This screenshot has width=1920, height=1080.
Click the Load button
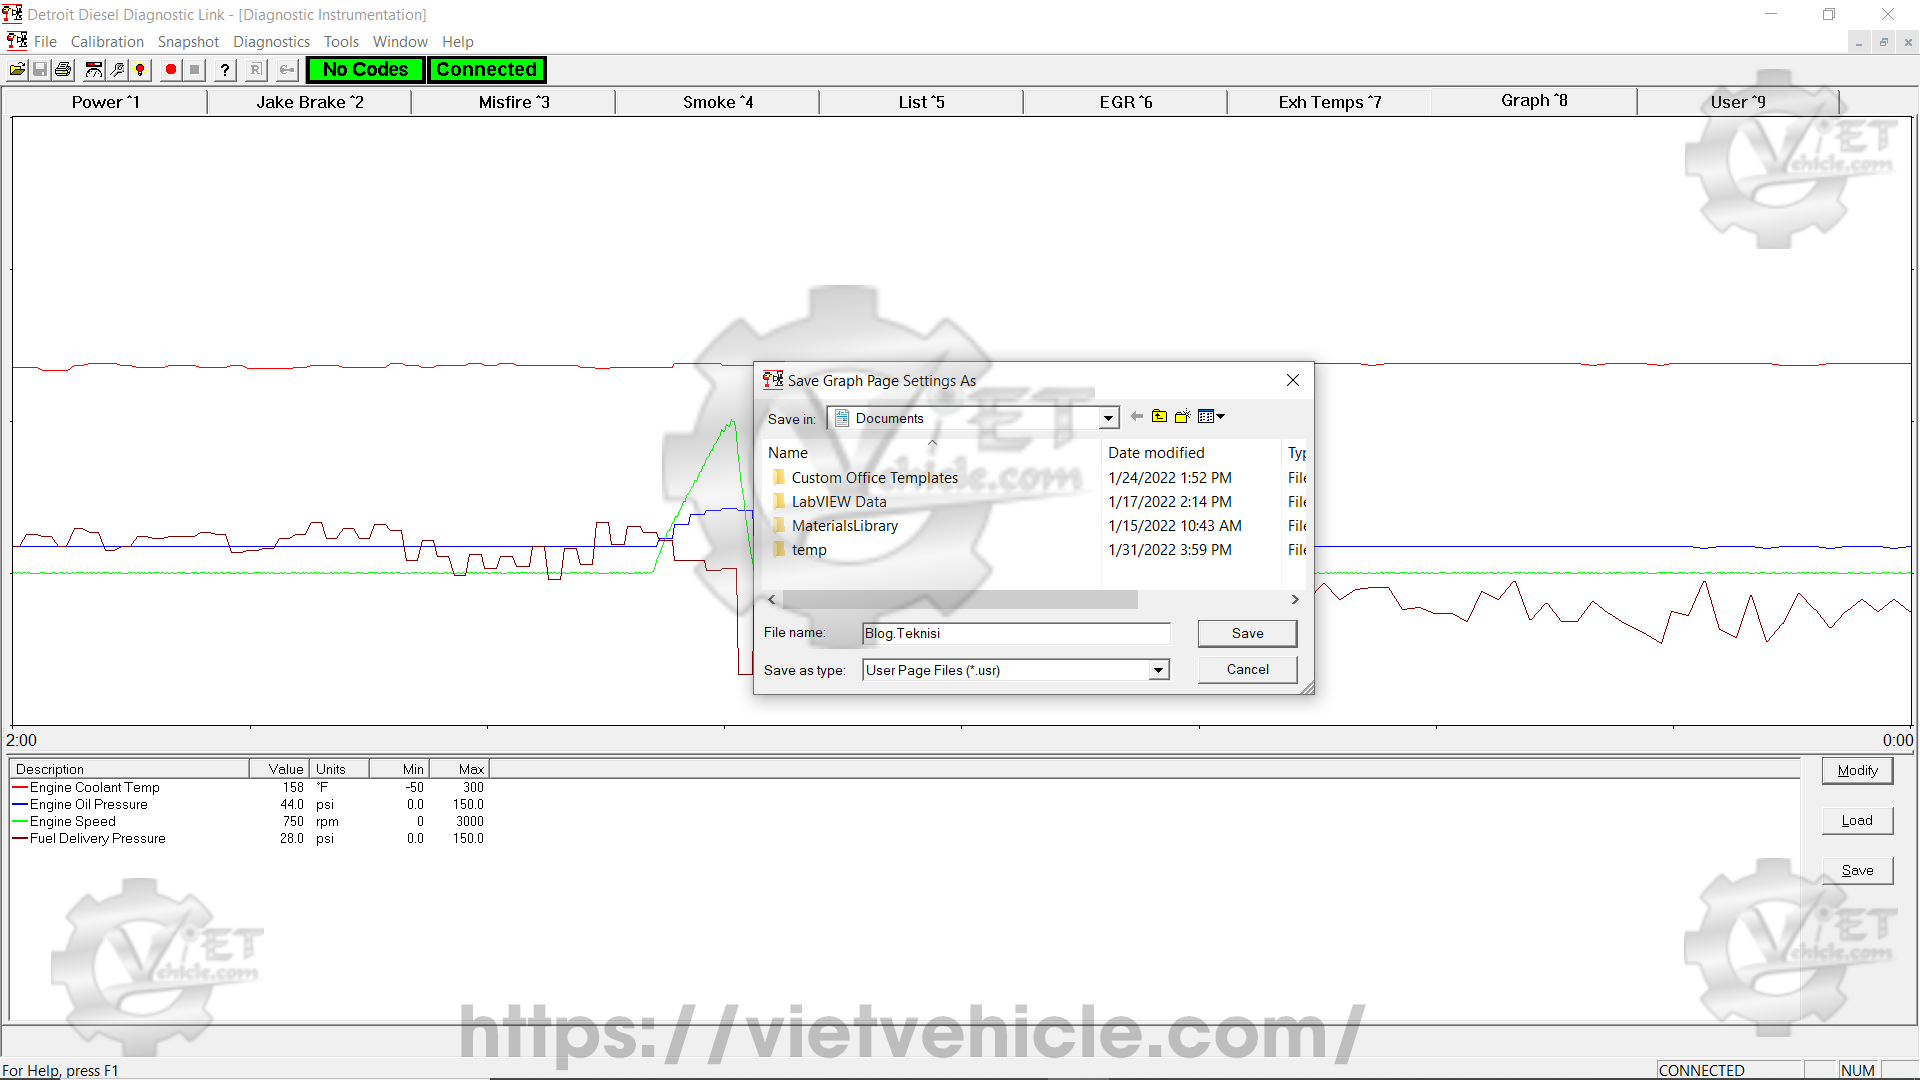coord(1857,820)
